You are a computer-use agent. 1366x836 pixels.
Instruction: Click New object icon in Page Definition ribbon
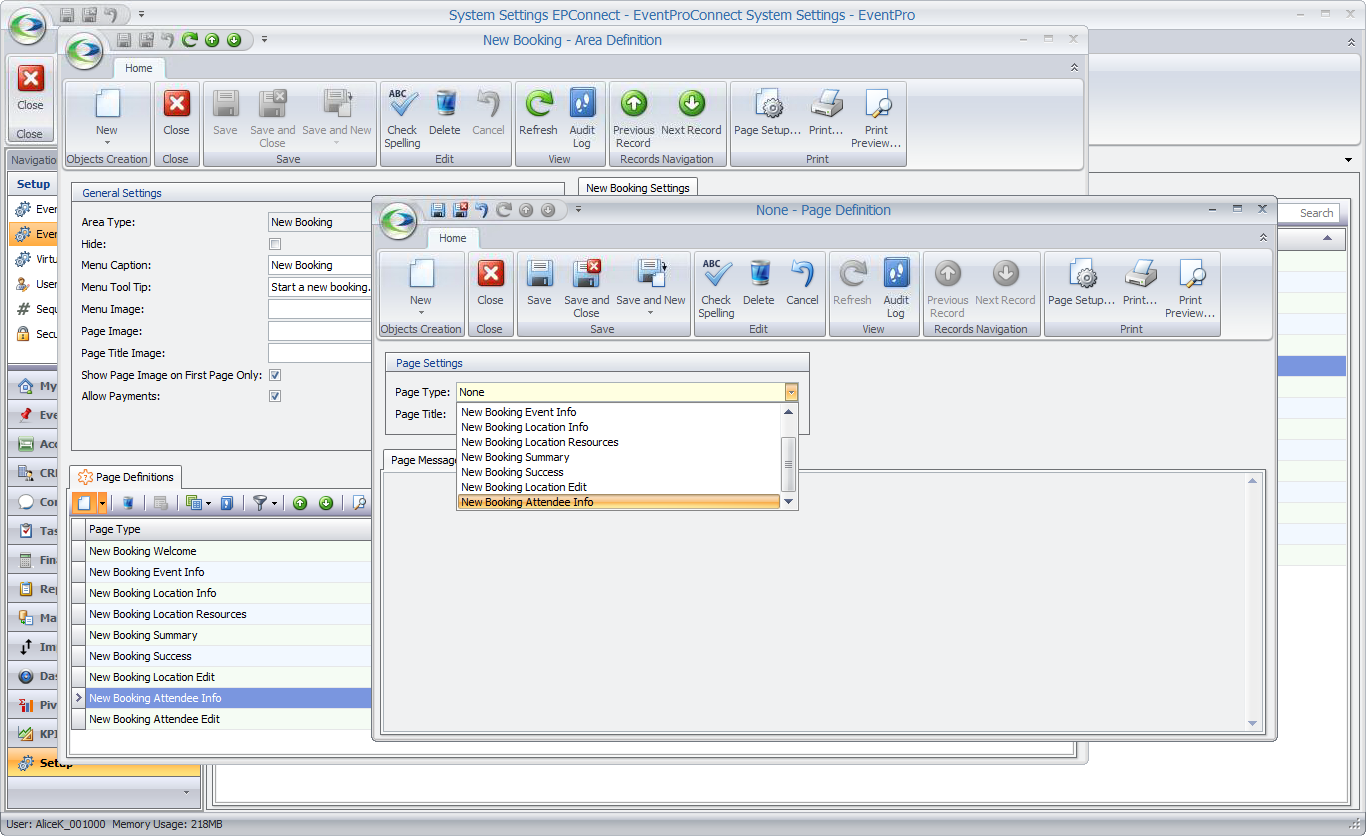coord(421,274)
